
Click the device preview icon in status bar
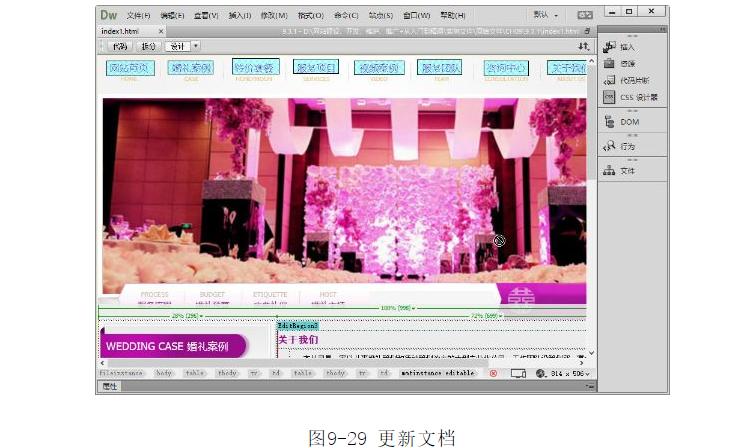[x=518, y=373]
